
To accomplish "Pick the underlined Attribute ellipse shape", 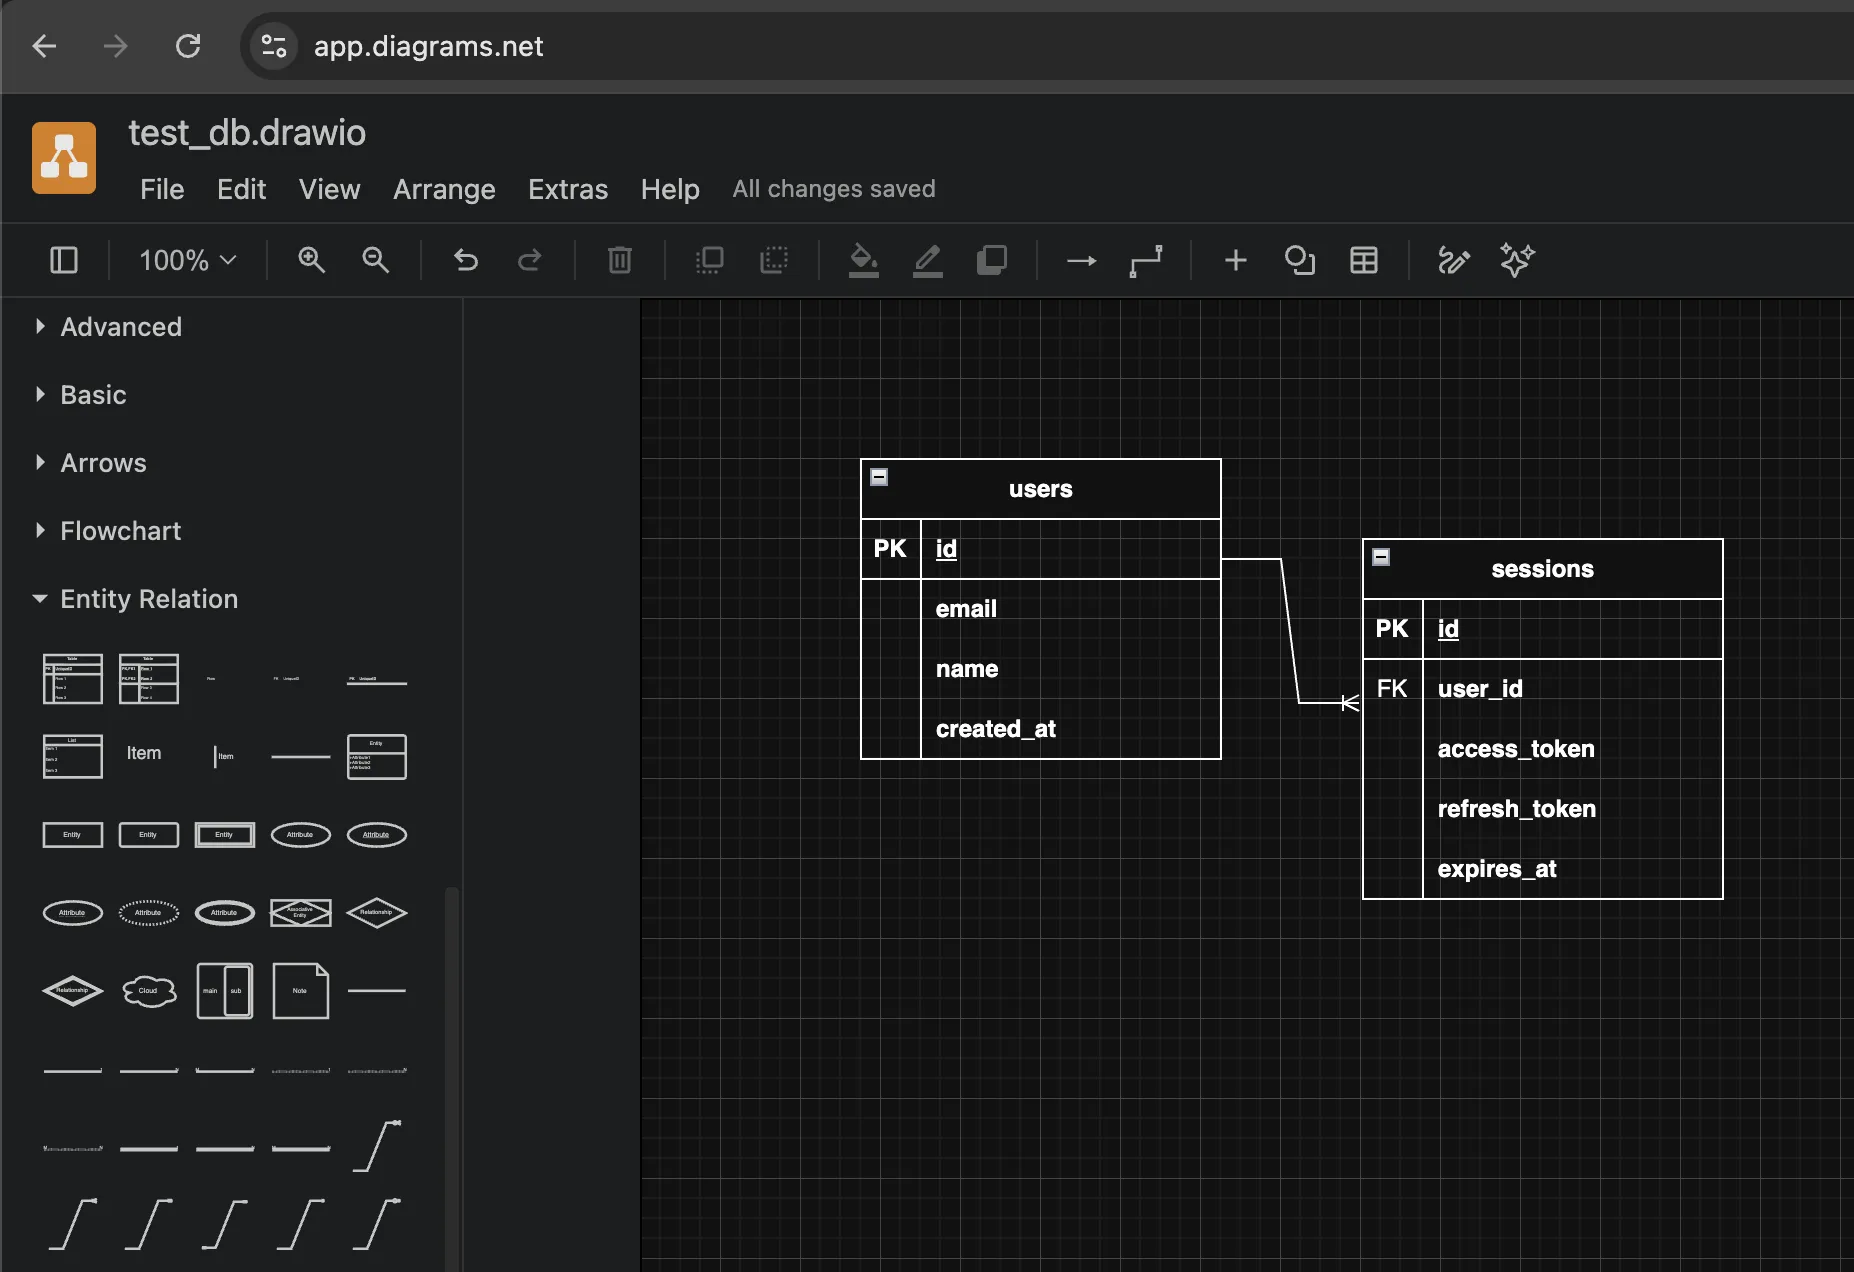I will click(x=377, y=835).
